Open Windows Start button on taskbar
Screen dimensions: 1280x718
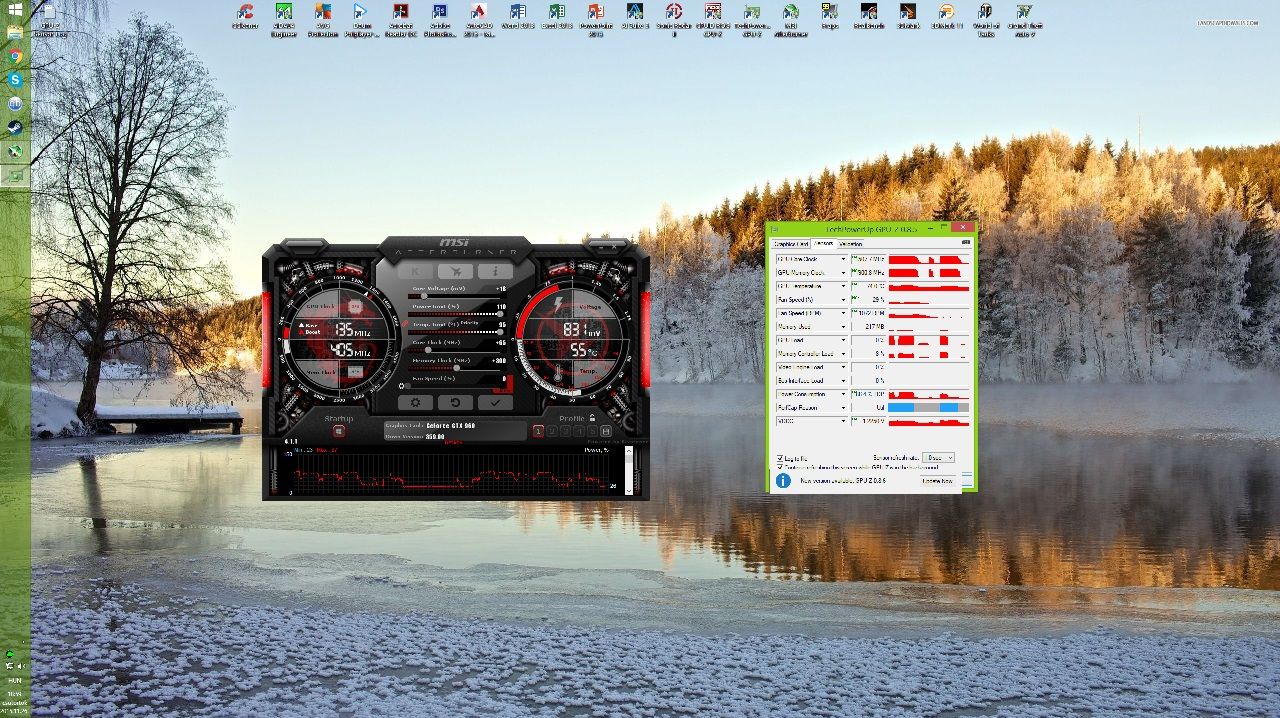[15, 8]
